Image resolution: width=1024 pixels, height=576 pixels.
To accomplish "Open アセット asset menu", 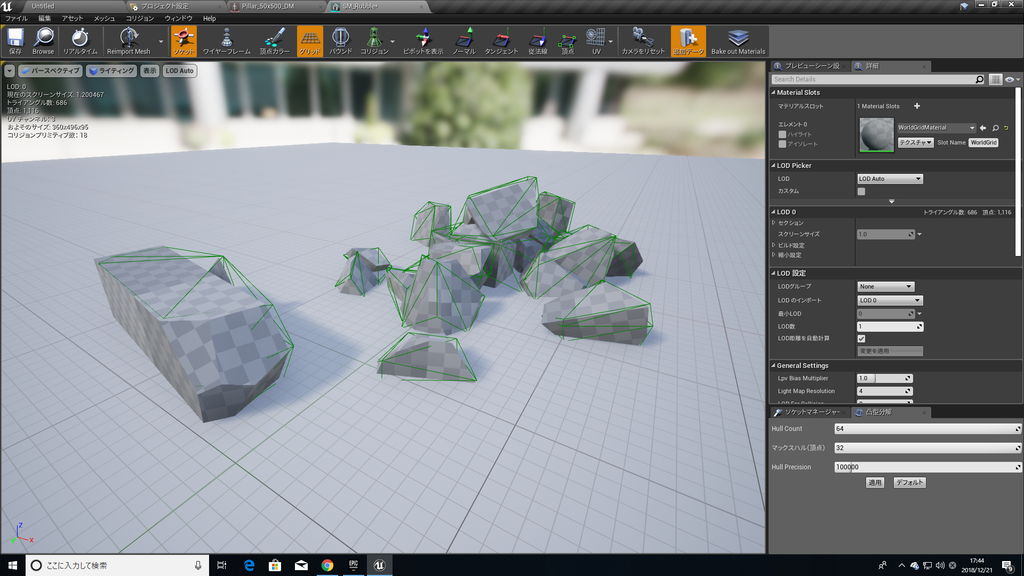I will point(72,18).
